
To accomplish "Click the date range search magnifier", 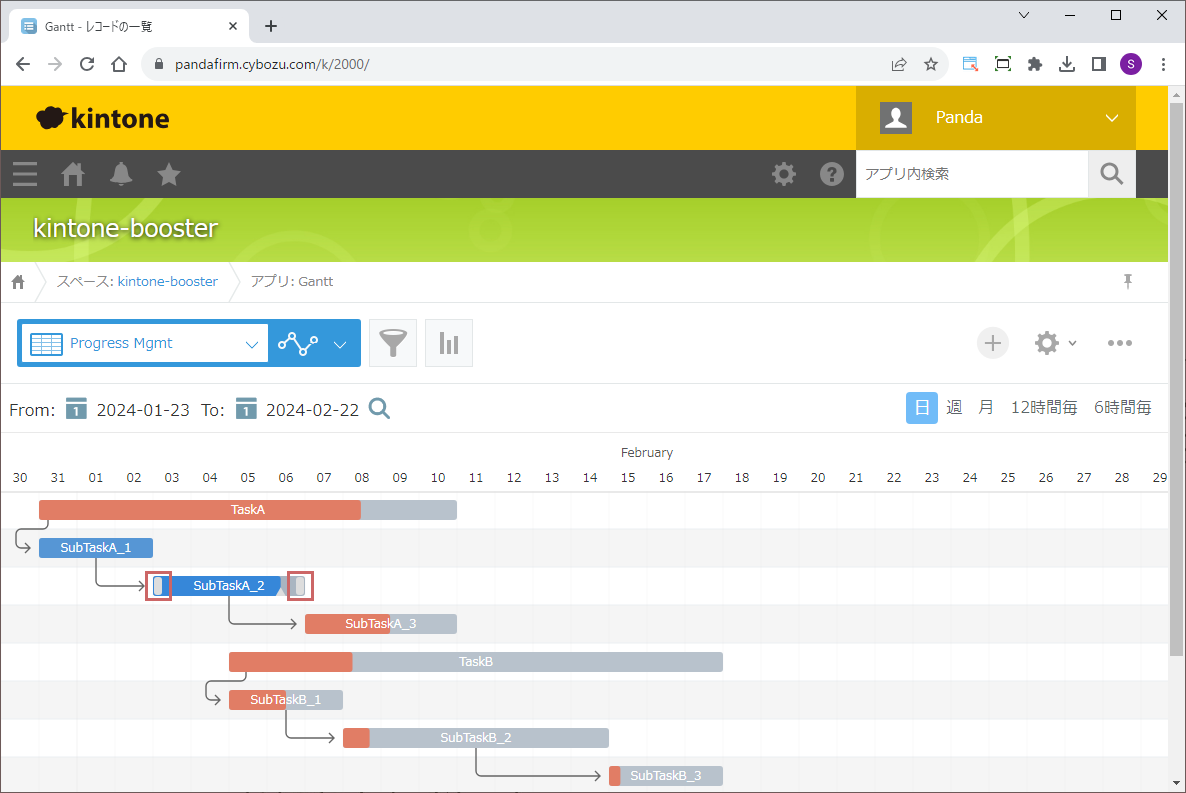I will click(x=379, y=408).
